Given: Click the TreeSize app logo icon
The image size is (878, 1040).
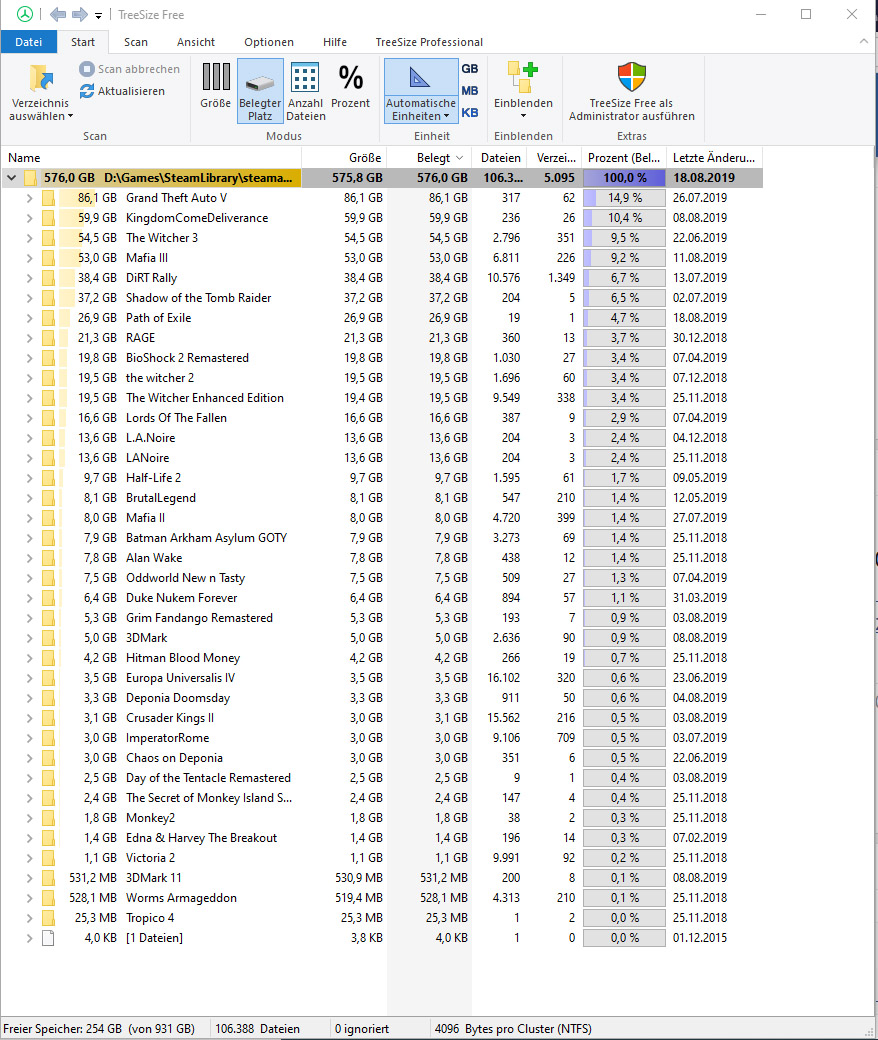Looking at the screenshot, I should tap(24, 14).
